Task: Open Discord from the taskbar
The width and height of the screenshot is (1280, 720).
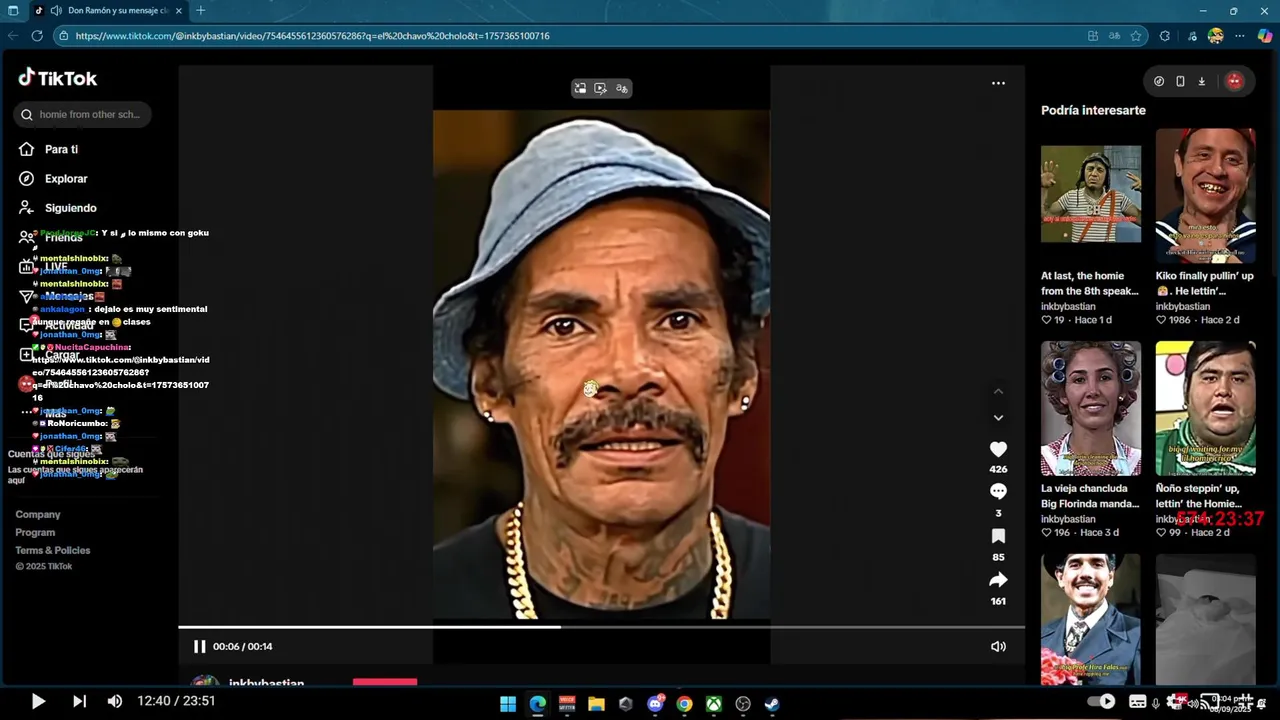Action: (x=656, y=703)
